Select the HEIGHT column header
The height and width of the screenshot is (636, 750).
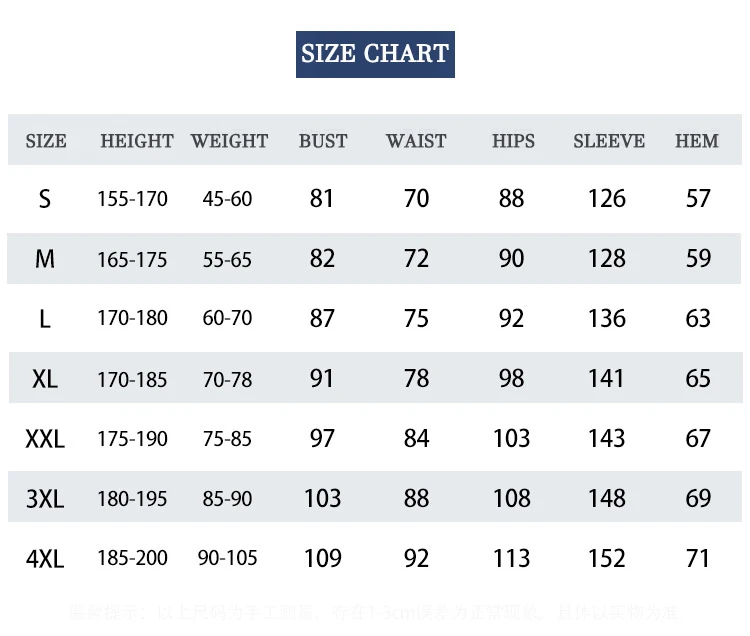pos(137,141)
